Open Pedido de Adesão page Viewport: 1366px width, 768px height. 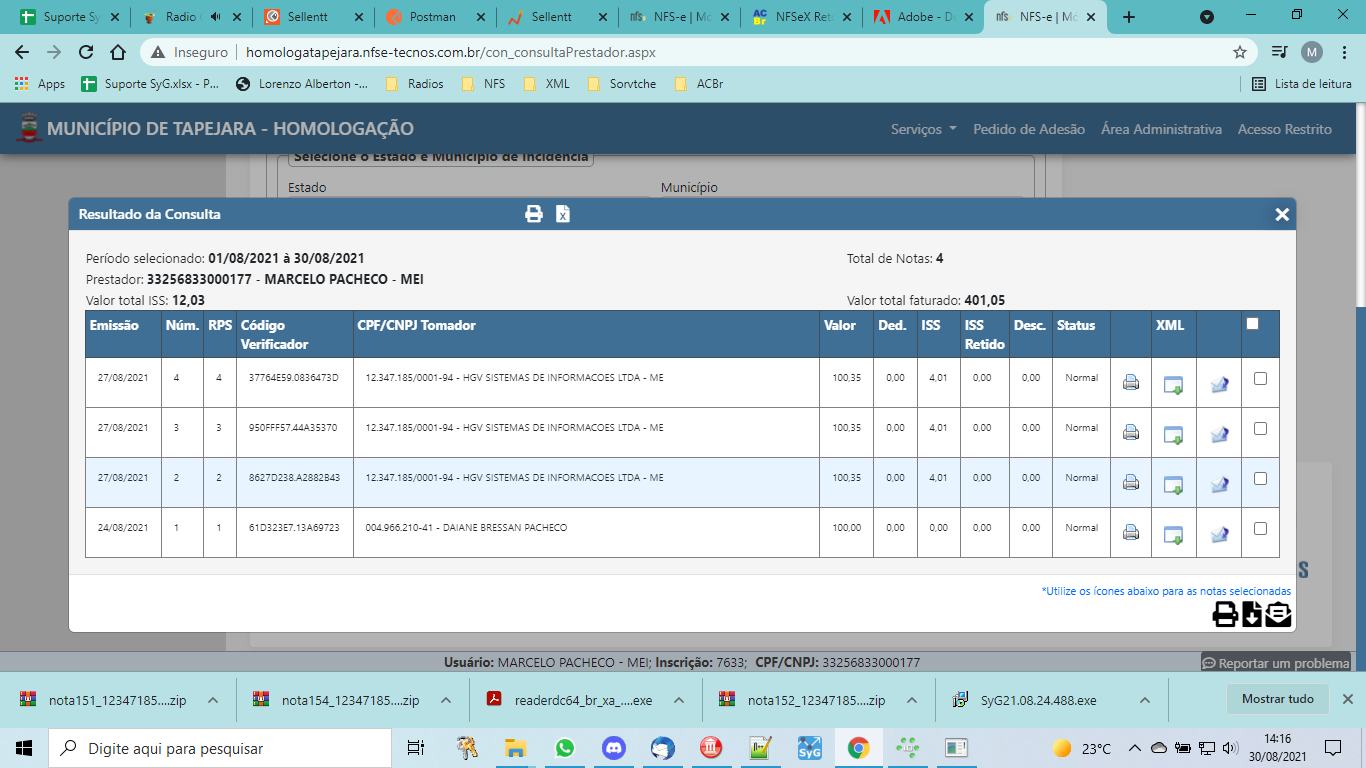click(1029, 129)
